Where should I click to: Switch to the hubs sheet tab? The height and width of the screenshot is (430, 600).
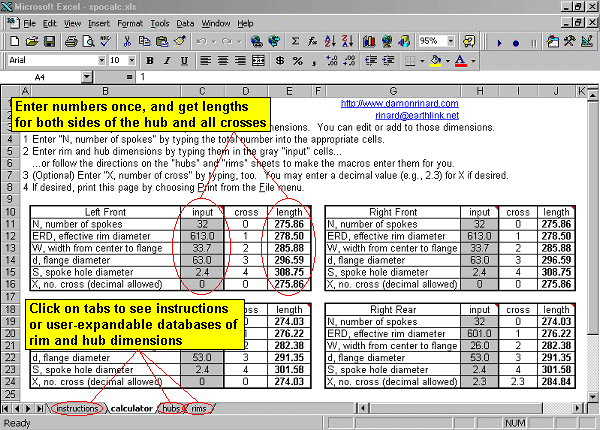[171, 409]
